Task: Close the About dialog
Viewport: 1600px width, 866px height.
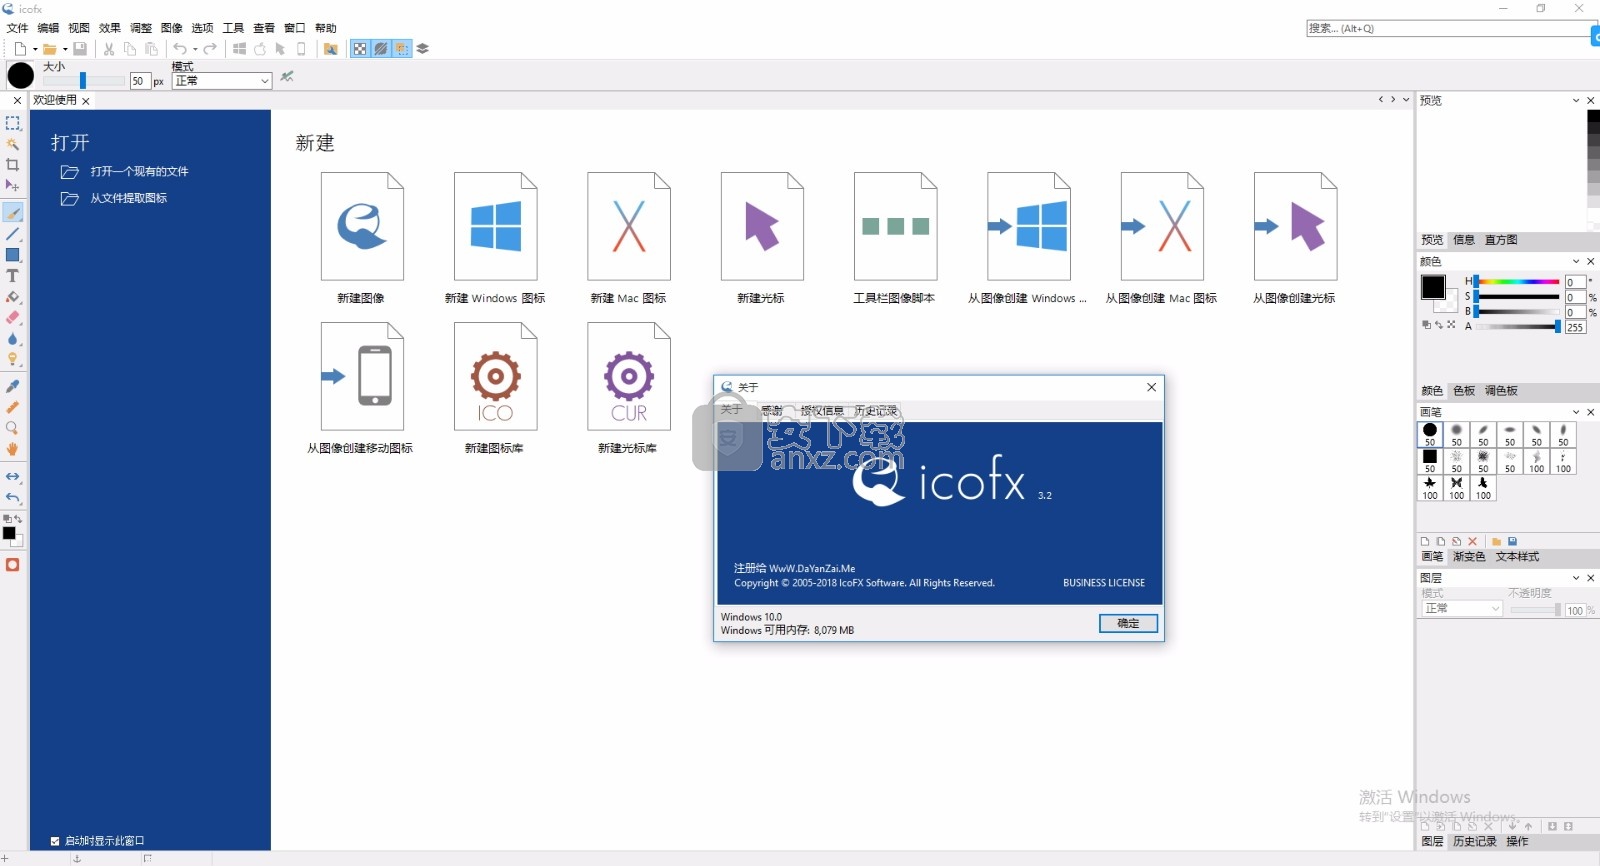Action: 1151,387
